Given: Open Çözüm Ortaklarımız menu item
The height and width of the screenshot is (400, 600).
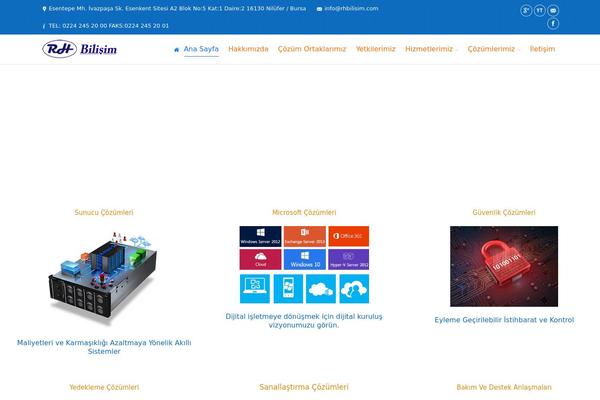Looking at the screenshot, I should 312,49.
